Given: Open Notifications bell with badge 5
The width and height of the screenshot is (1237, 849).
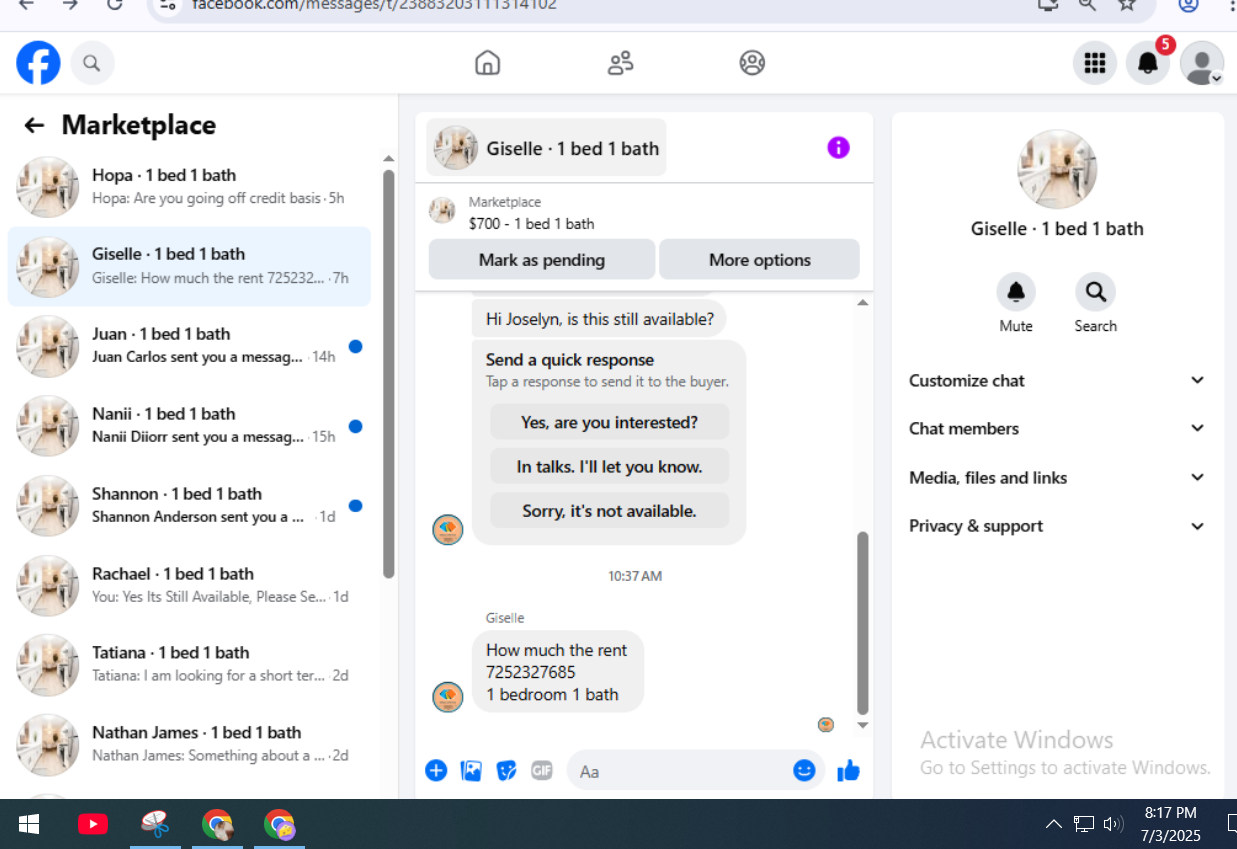Looking at the screenshot, I should click(1148, 63).
